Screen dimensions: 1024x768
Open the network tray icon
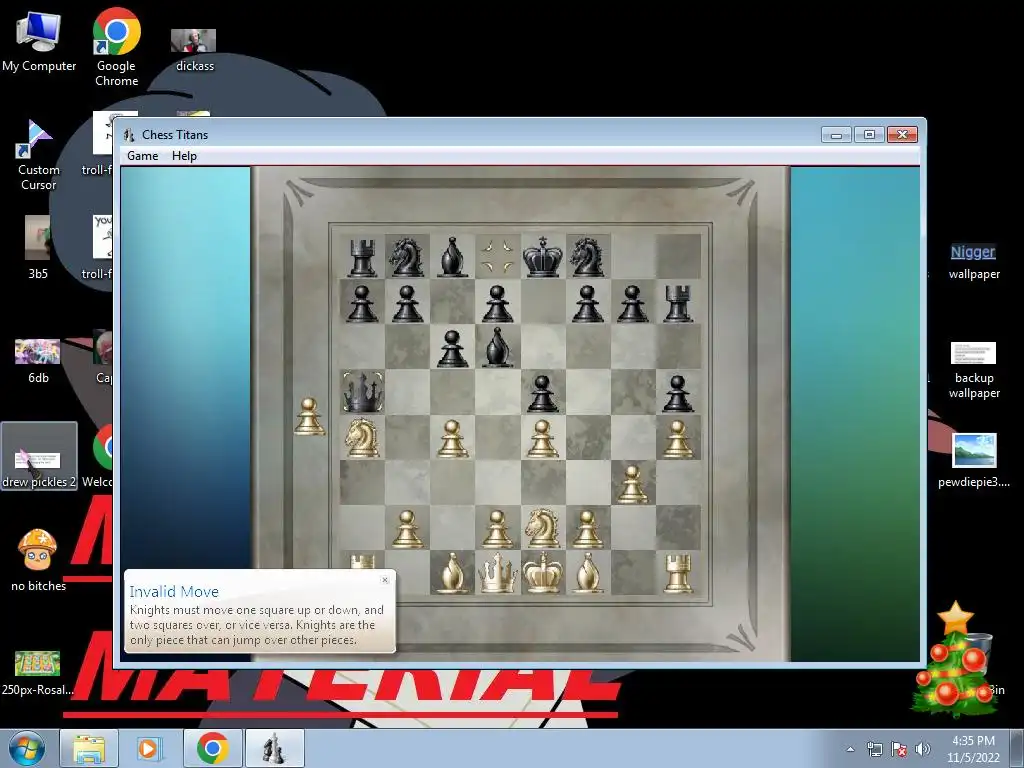(x=874, y=749)
